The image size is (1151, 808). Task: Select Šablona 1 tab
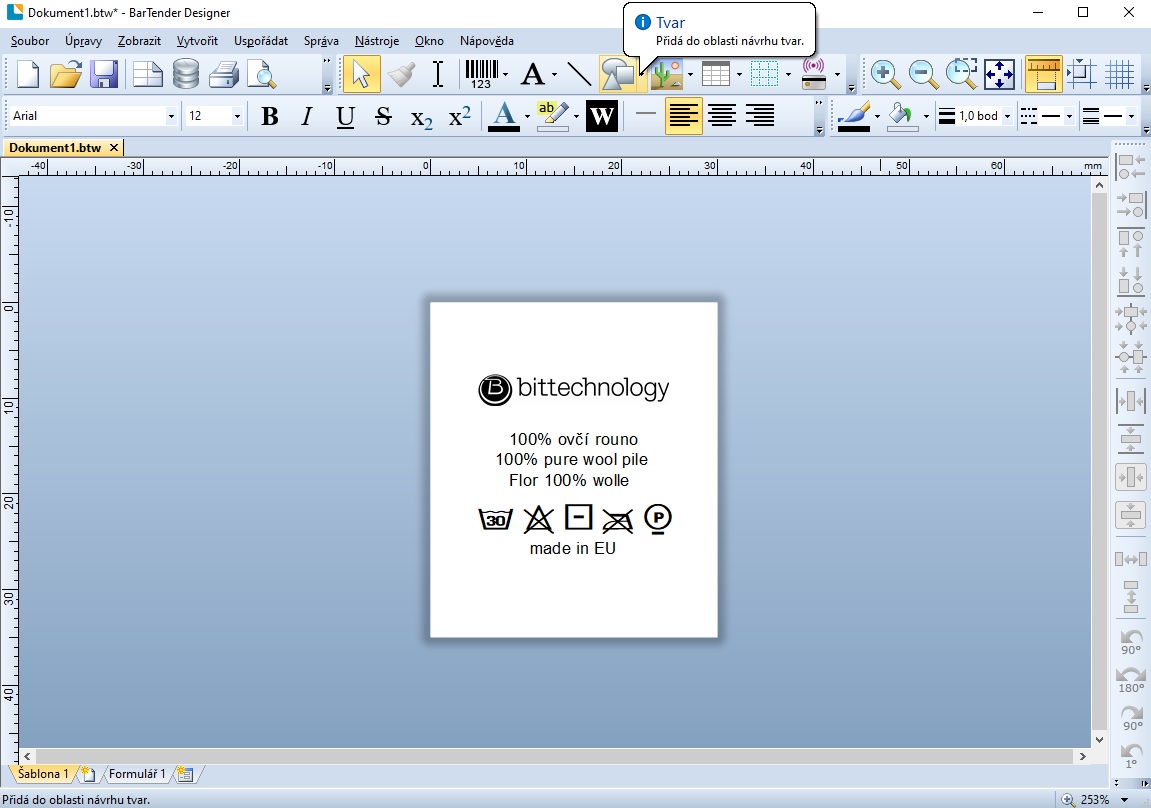(42, 774)
